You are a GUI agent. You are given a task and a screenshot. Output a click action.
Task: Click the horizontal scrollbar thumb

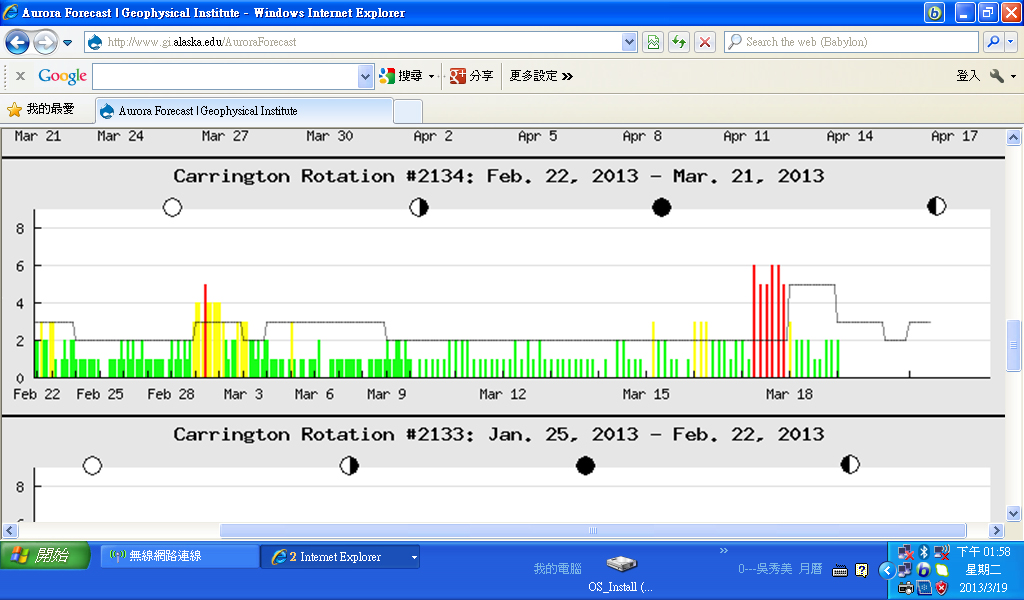click(592, 531)
